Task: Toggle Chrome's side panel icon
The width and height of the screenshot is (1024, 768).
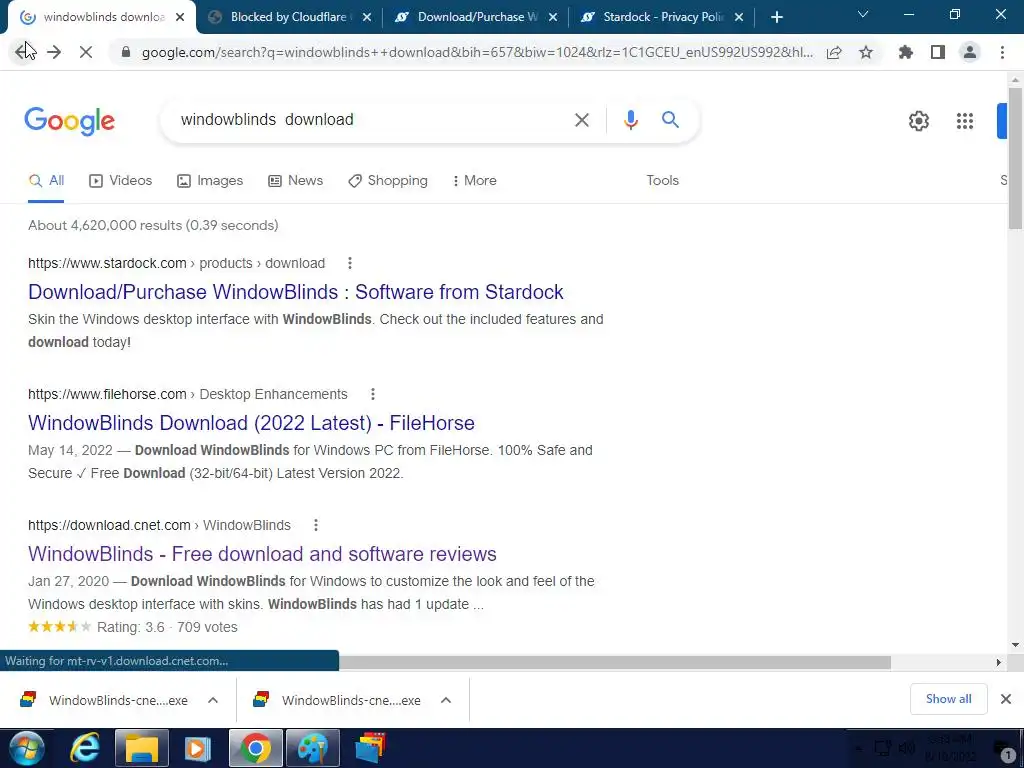Action: coord(938,52)
